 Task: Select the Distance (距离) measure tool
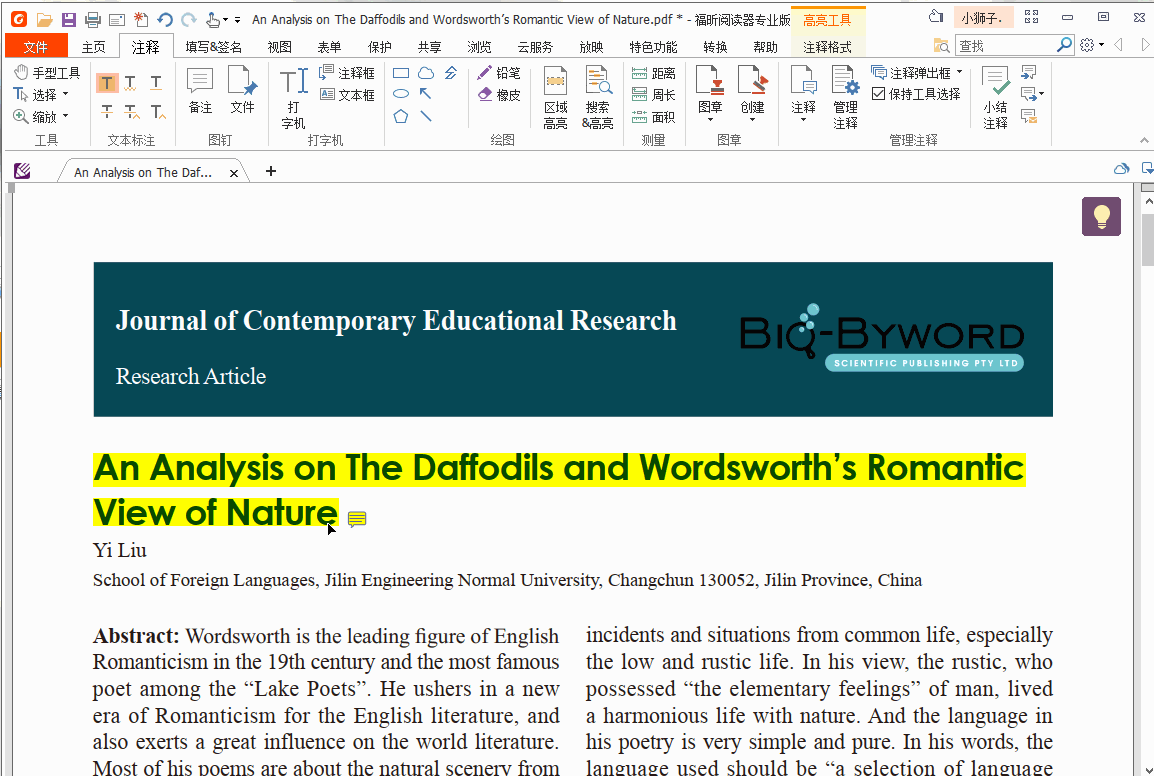pos(654,73)
